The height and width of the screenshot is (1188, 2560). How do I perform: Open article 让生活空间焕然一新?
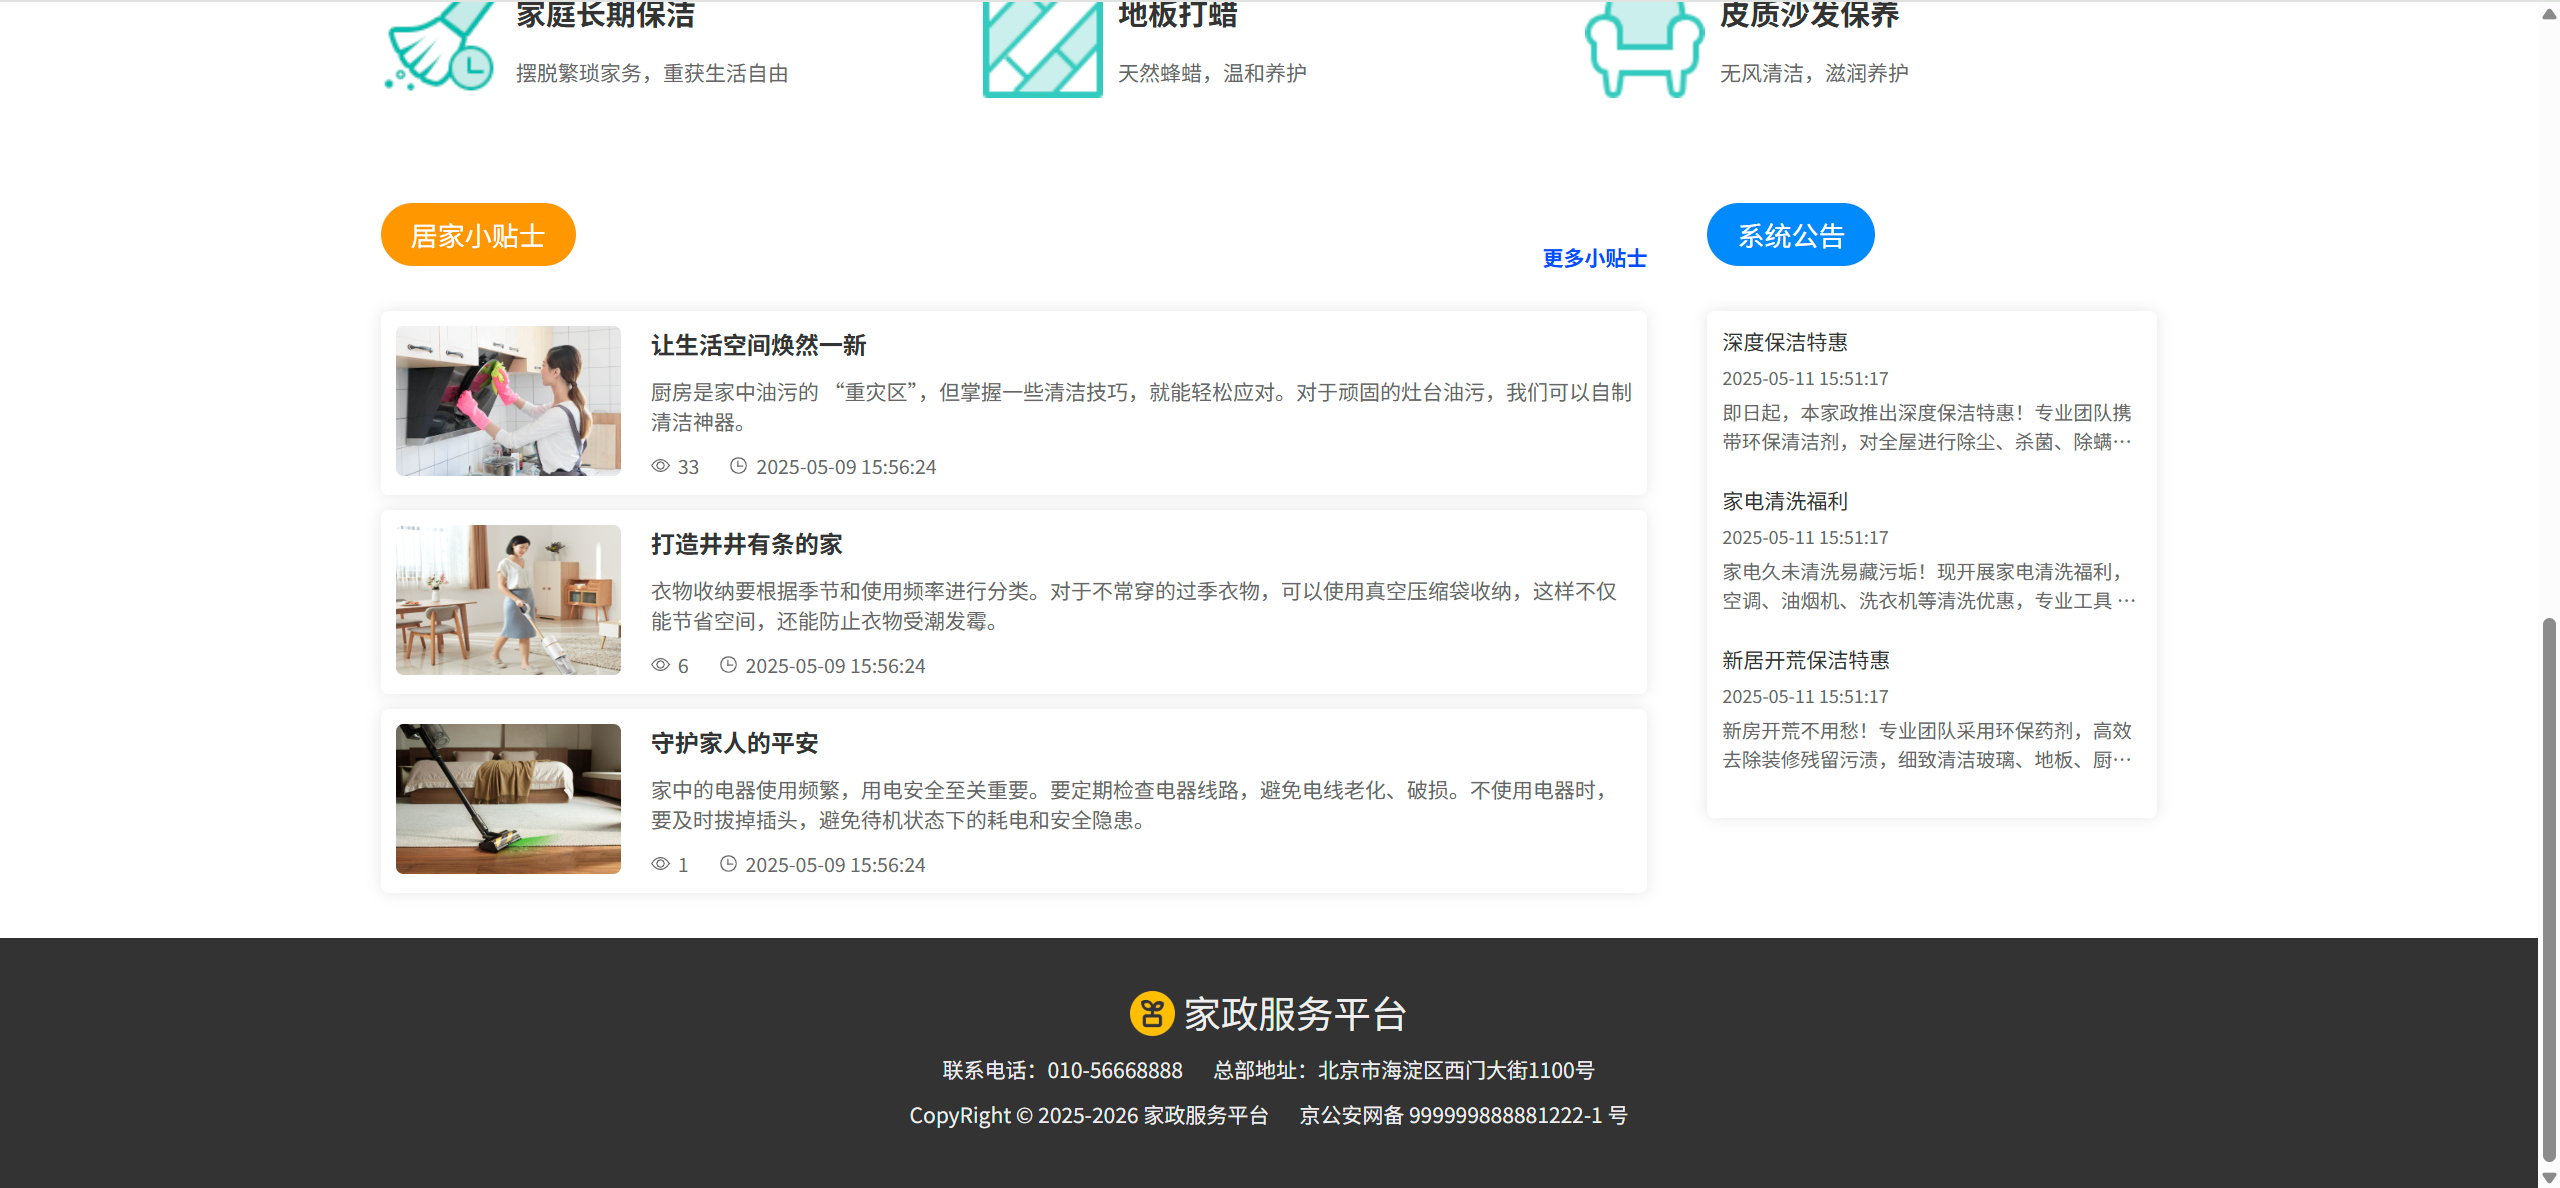(x=758, y=345)
